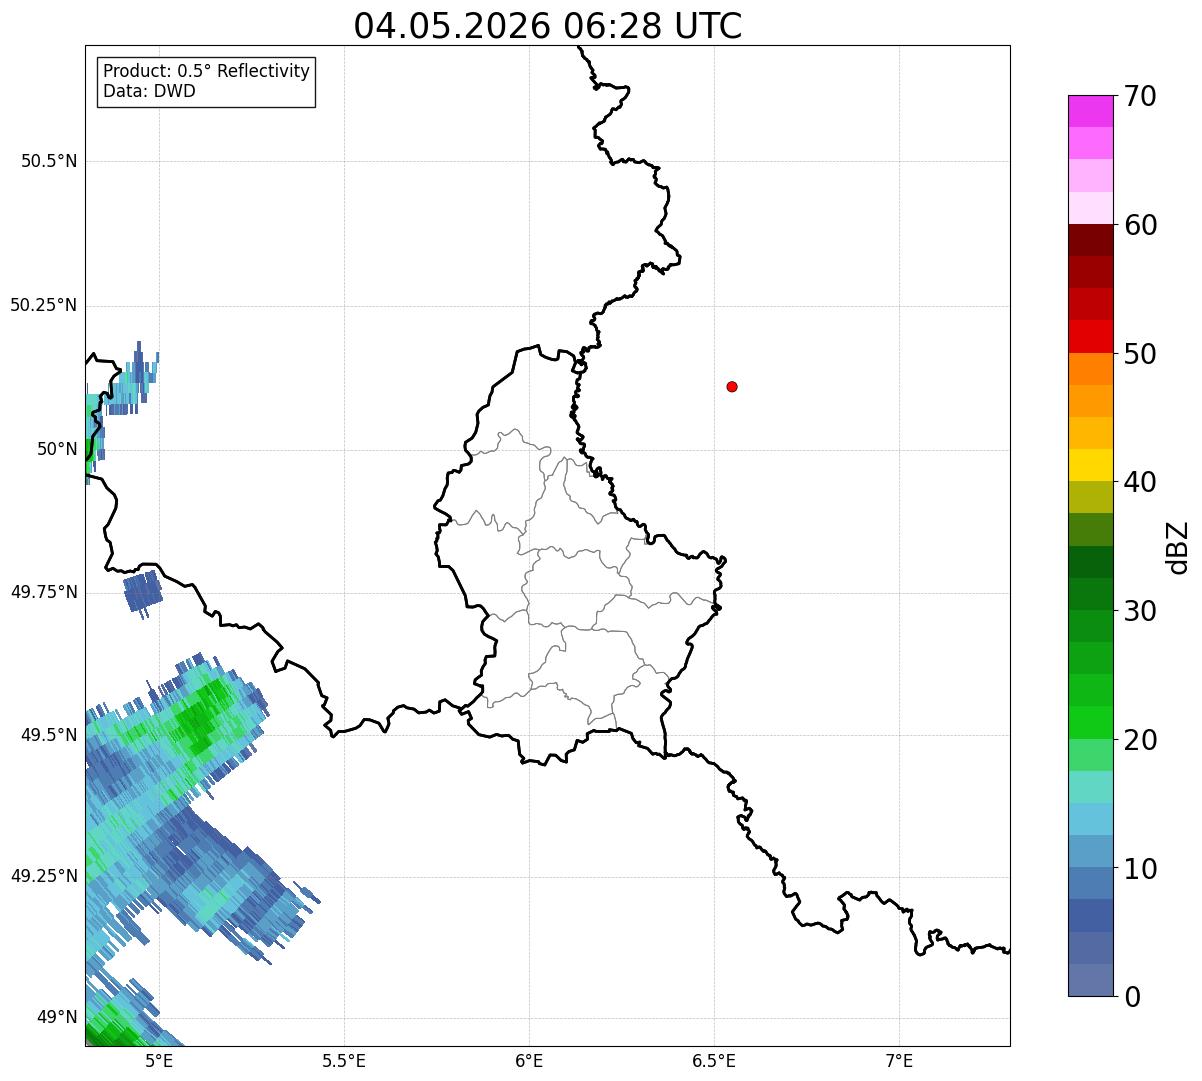Screen dimensions: 1202x1081
Task: Click the 7°E longitude tick label
Action: click(899, 1060)
